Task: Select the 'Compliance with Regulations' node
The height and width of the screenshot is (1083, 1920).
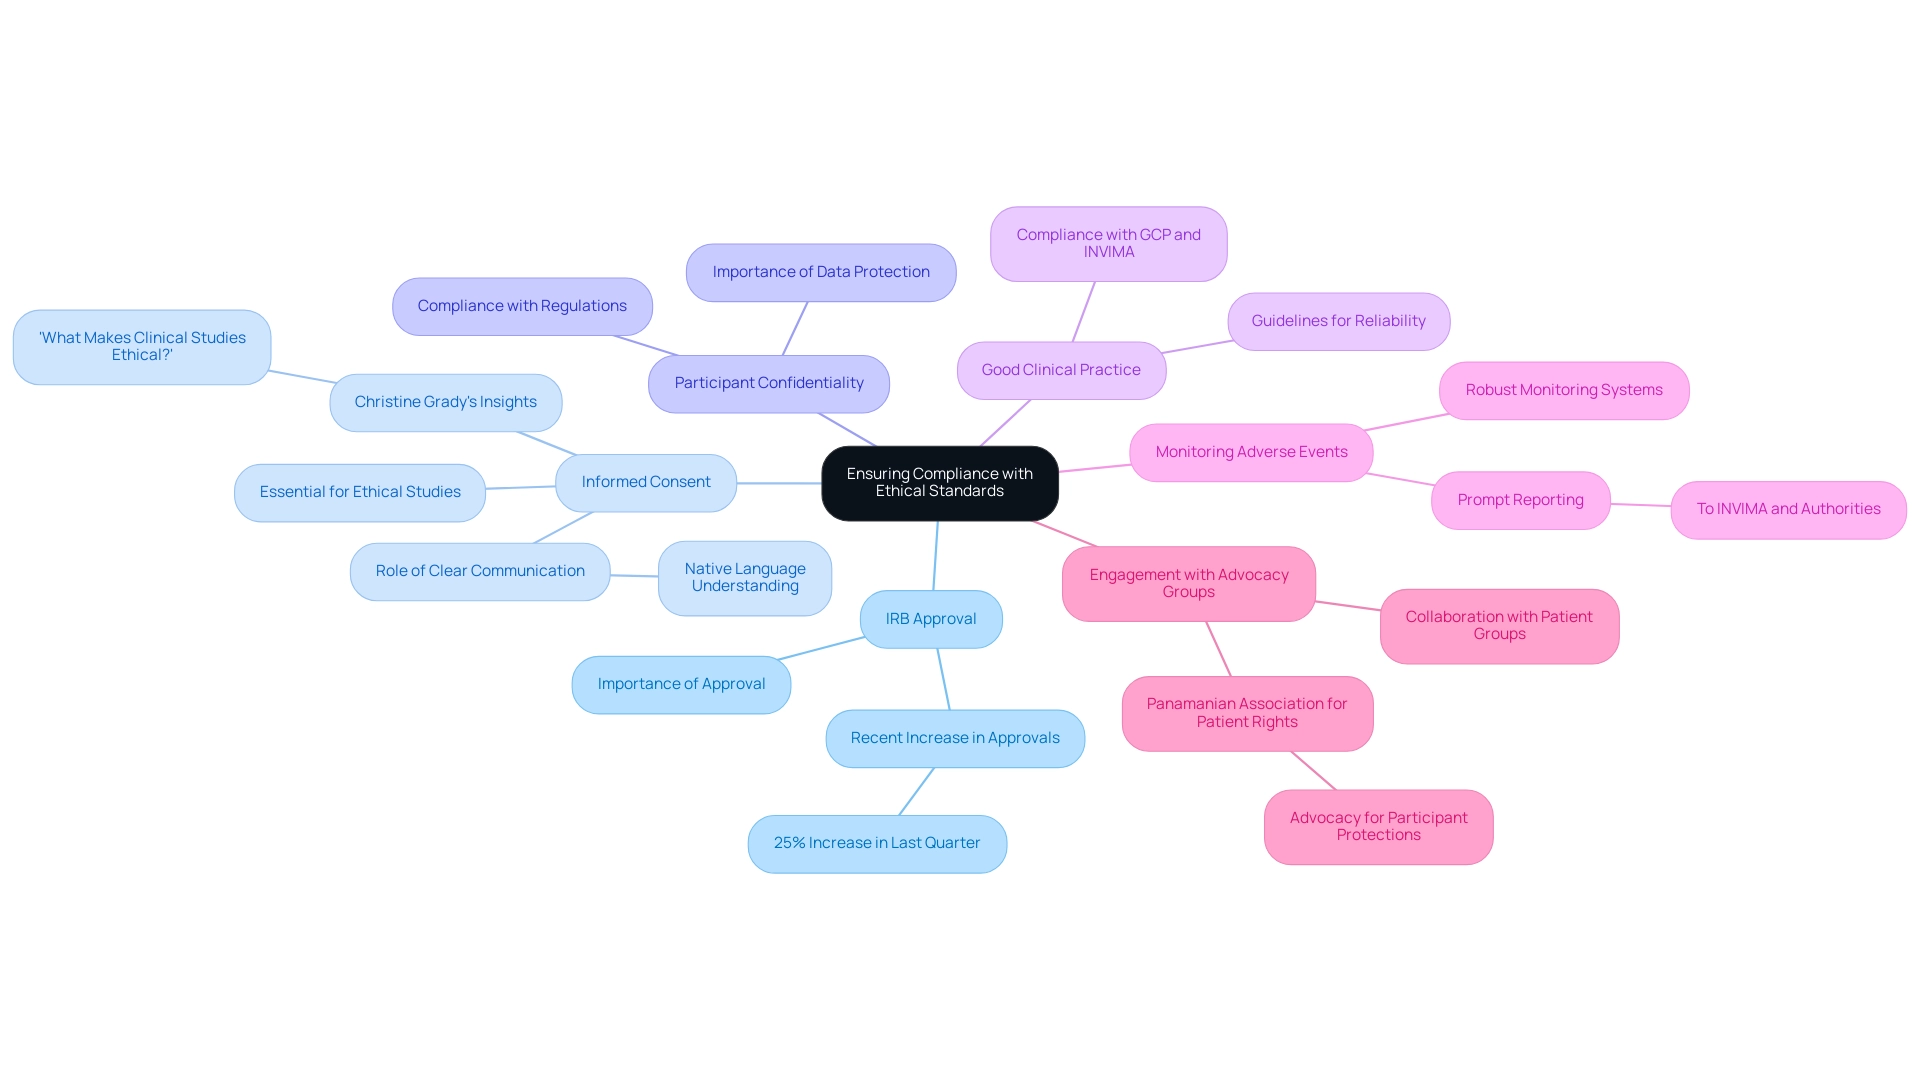Action: [521, 305]
